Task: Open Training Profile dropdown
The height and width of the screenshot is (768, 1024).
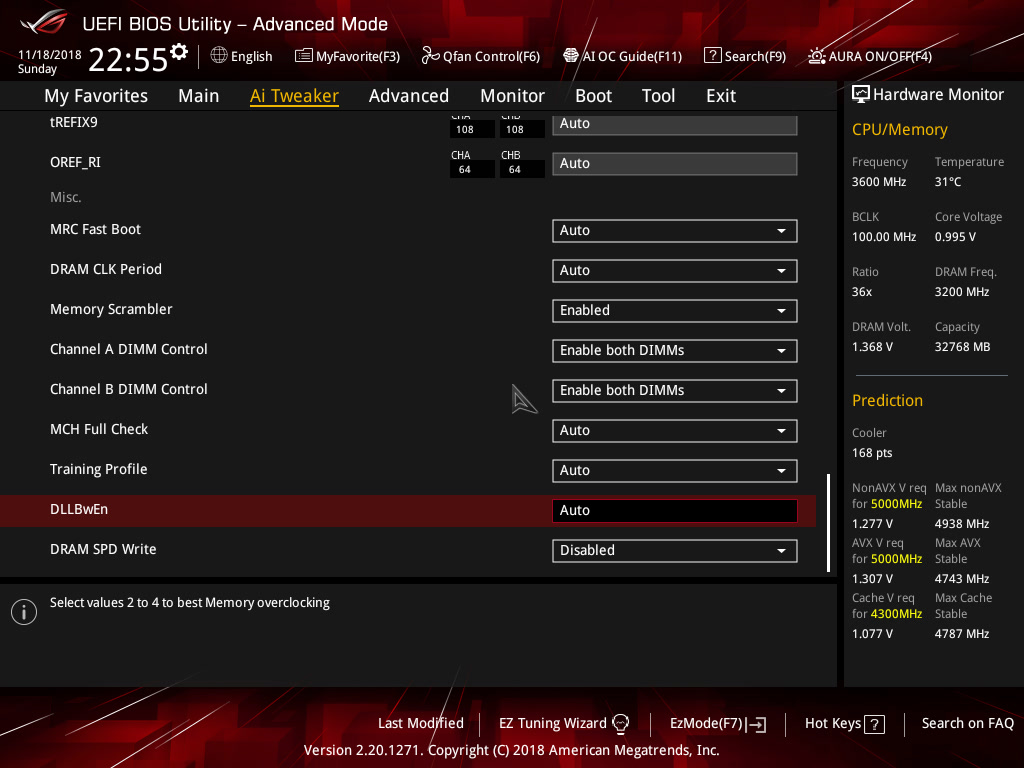Action: 675,471
